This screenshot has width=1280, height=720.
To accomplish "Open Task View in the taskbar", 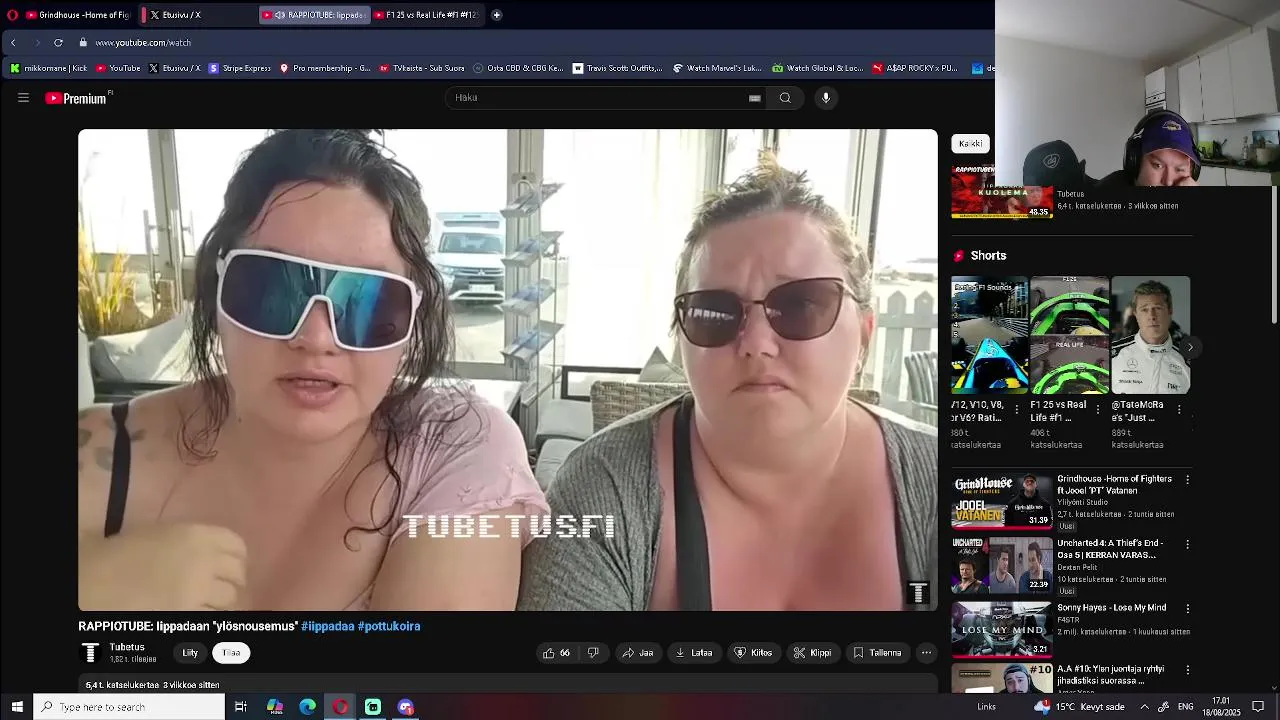I will point(241,707).
